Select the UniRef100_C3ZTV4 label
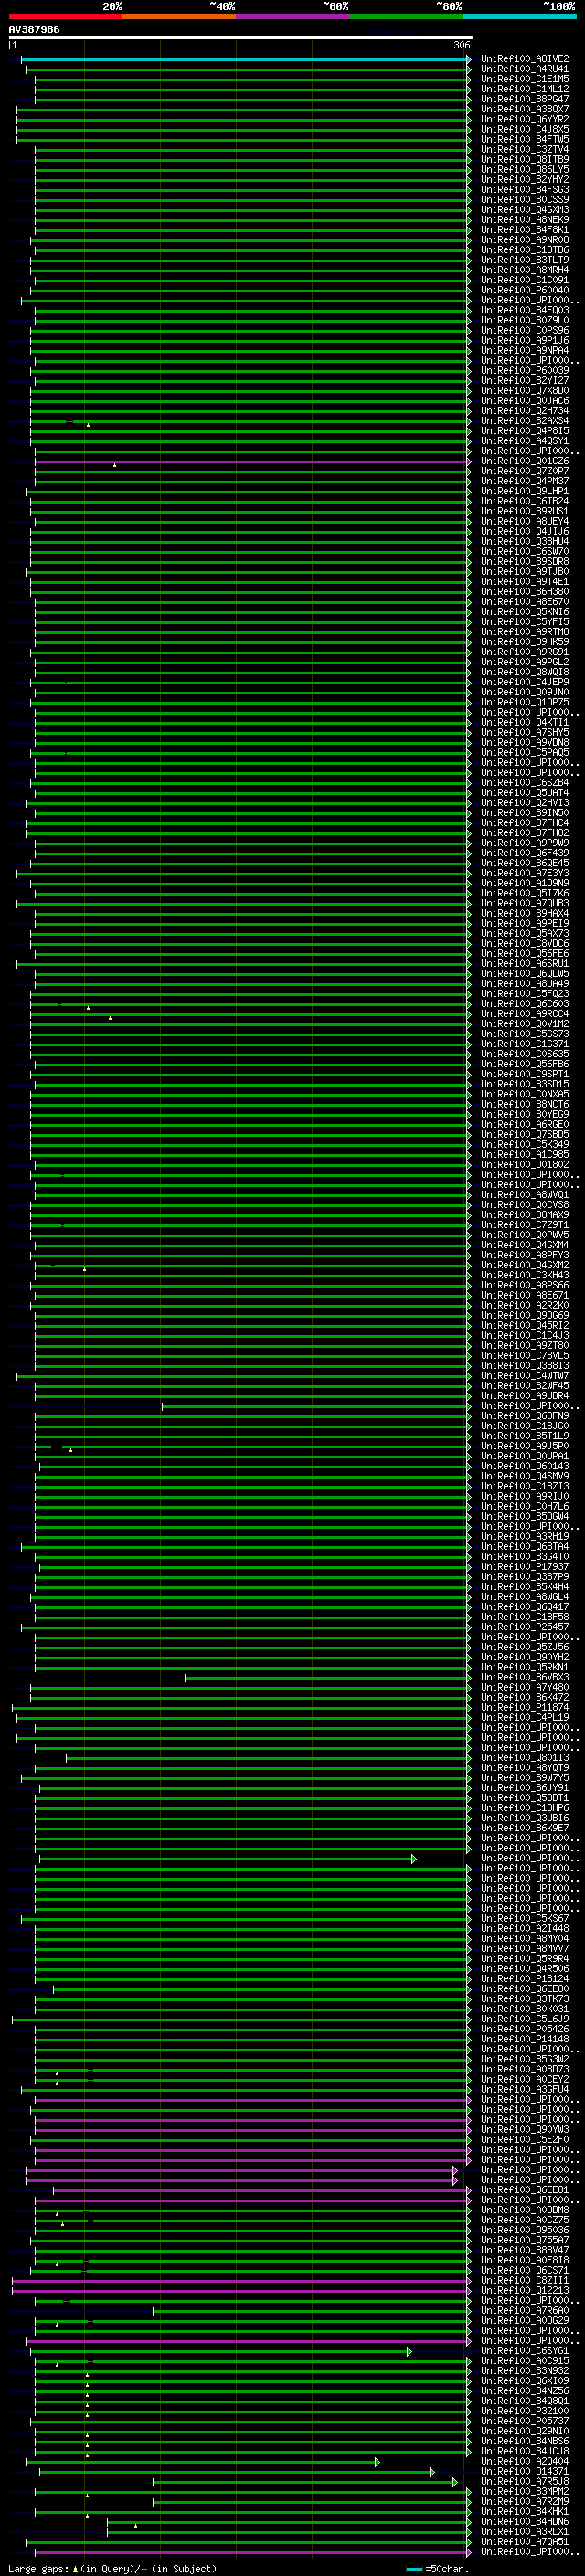This screenshot has height=2576, width=585. pos(524,149)
